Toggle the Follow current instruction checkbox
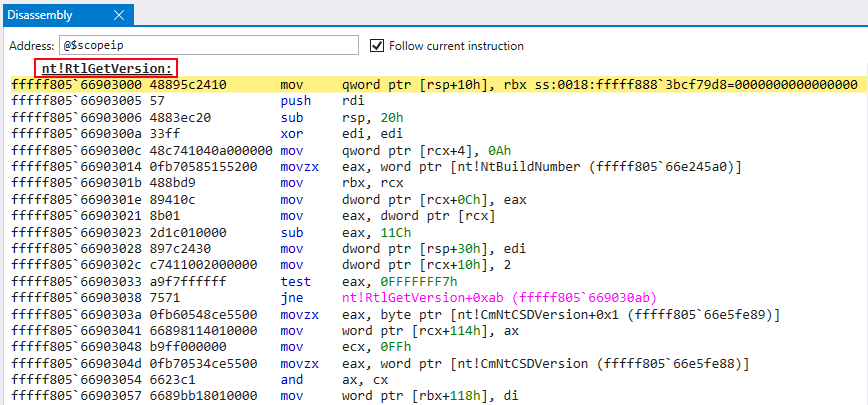The width and height of the screenshot is (868, 405). pos(377,45)
